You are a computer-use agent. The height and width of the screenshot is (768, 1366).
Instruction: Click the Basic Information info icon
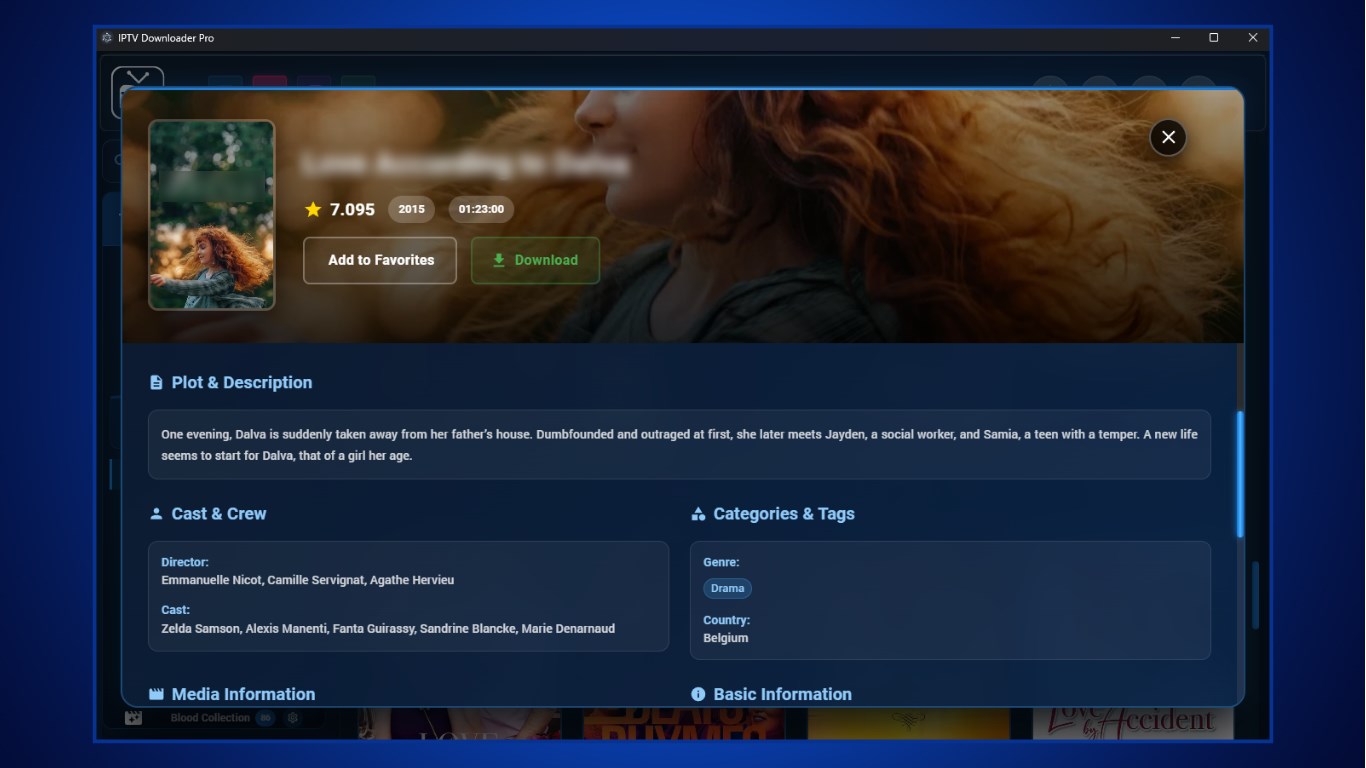tap(697, 693)
